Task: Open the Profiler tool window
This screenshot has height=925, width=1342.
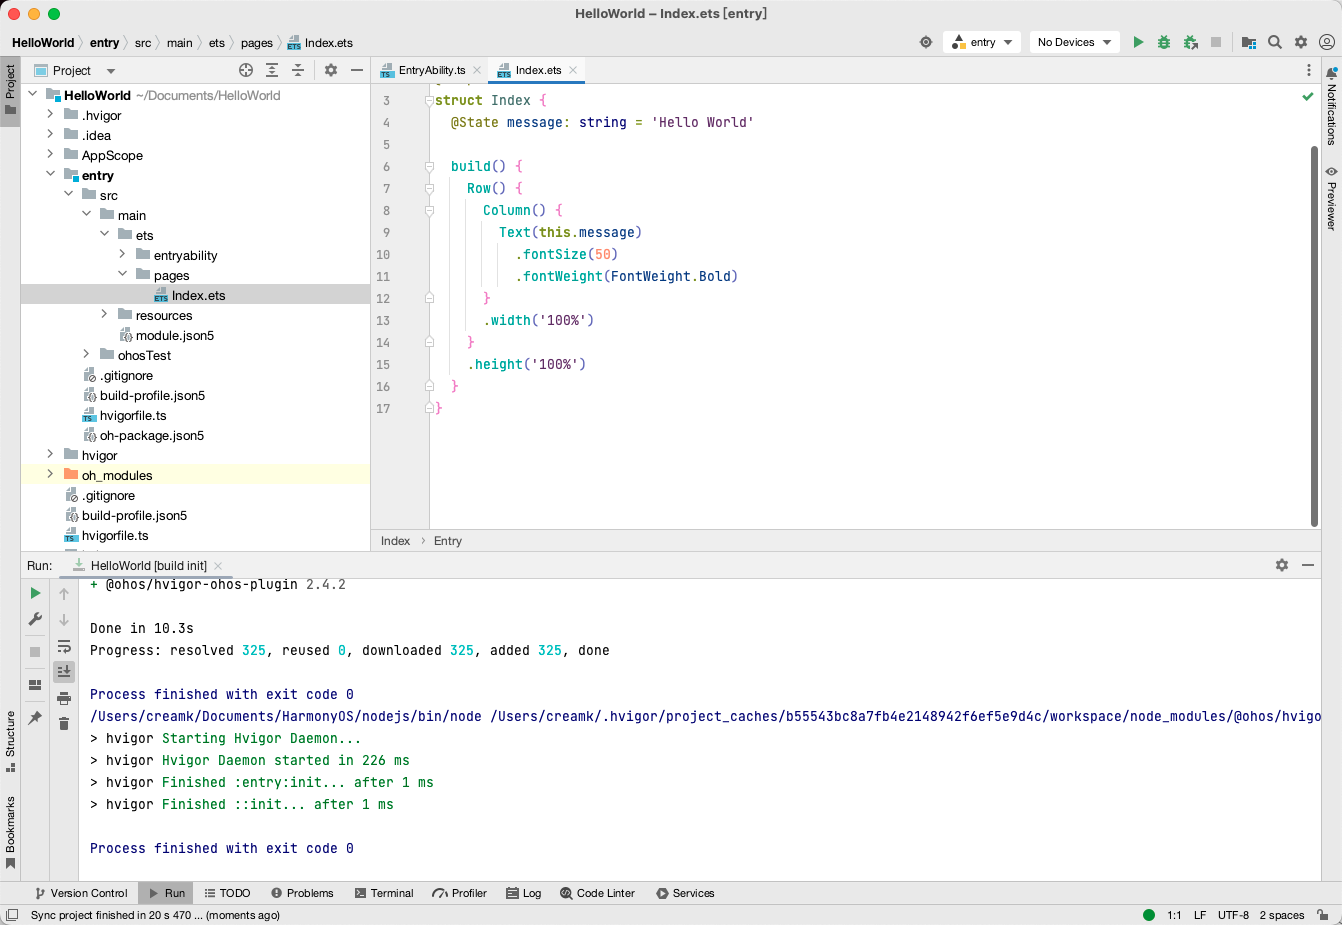Action: coord(460,893)
